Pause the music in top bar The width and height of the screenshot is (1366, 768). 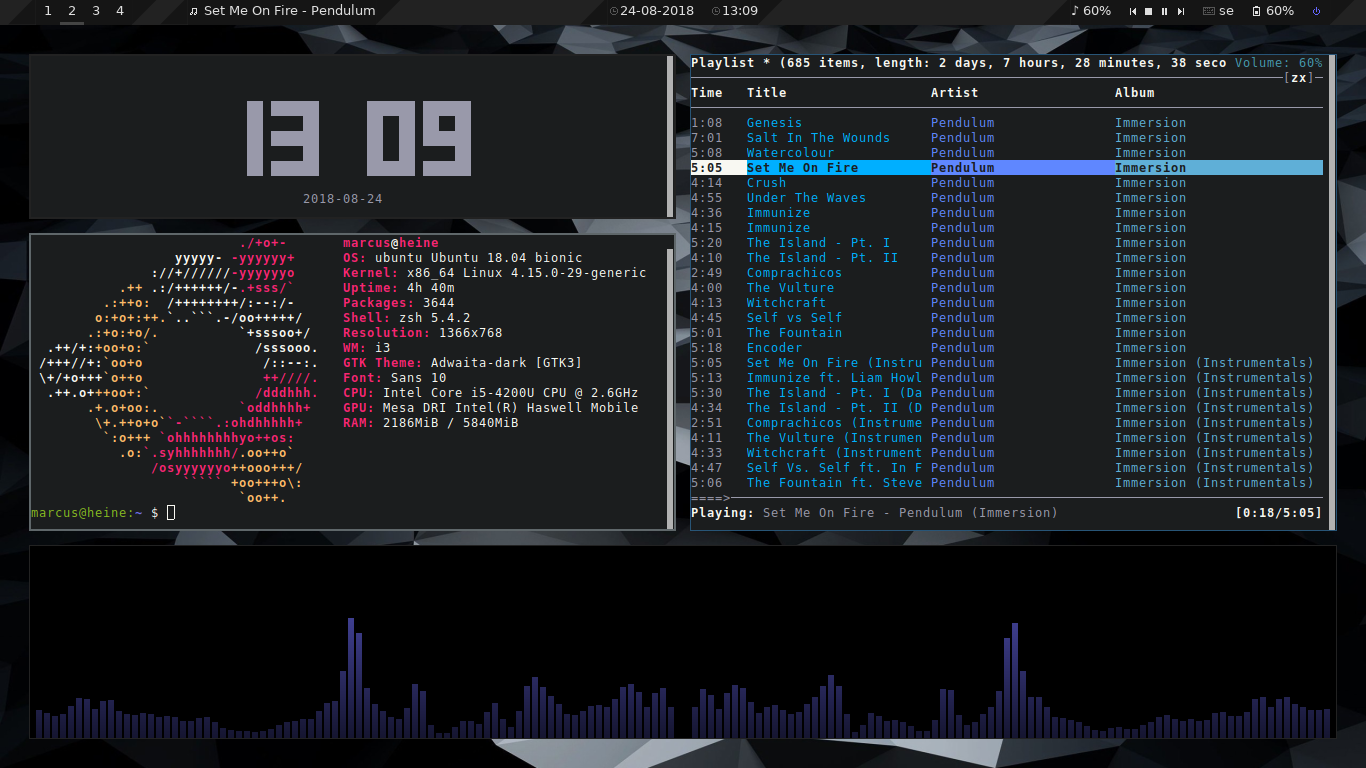tap(1165, 11)
